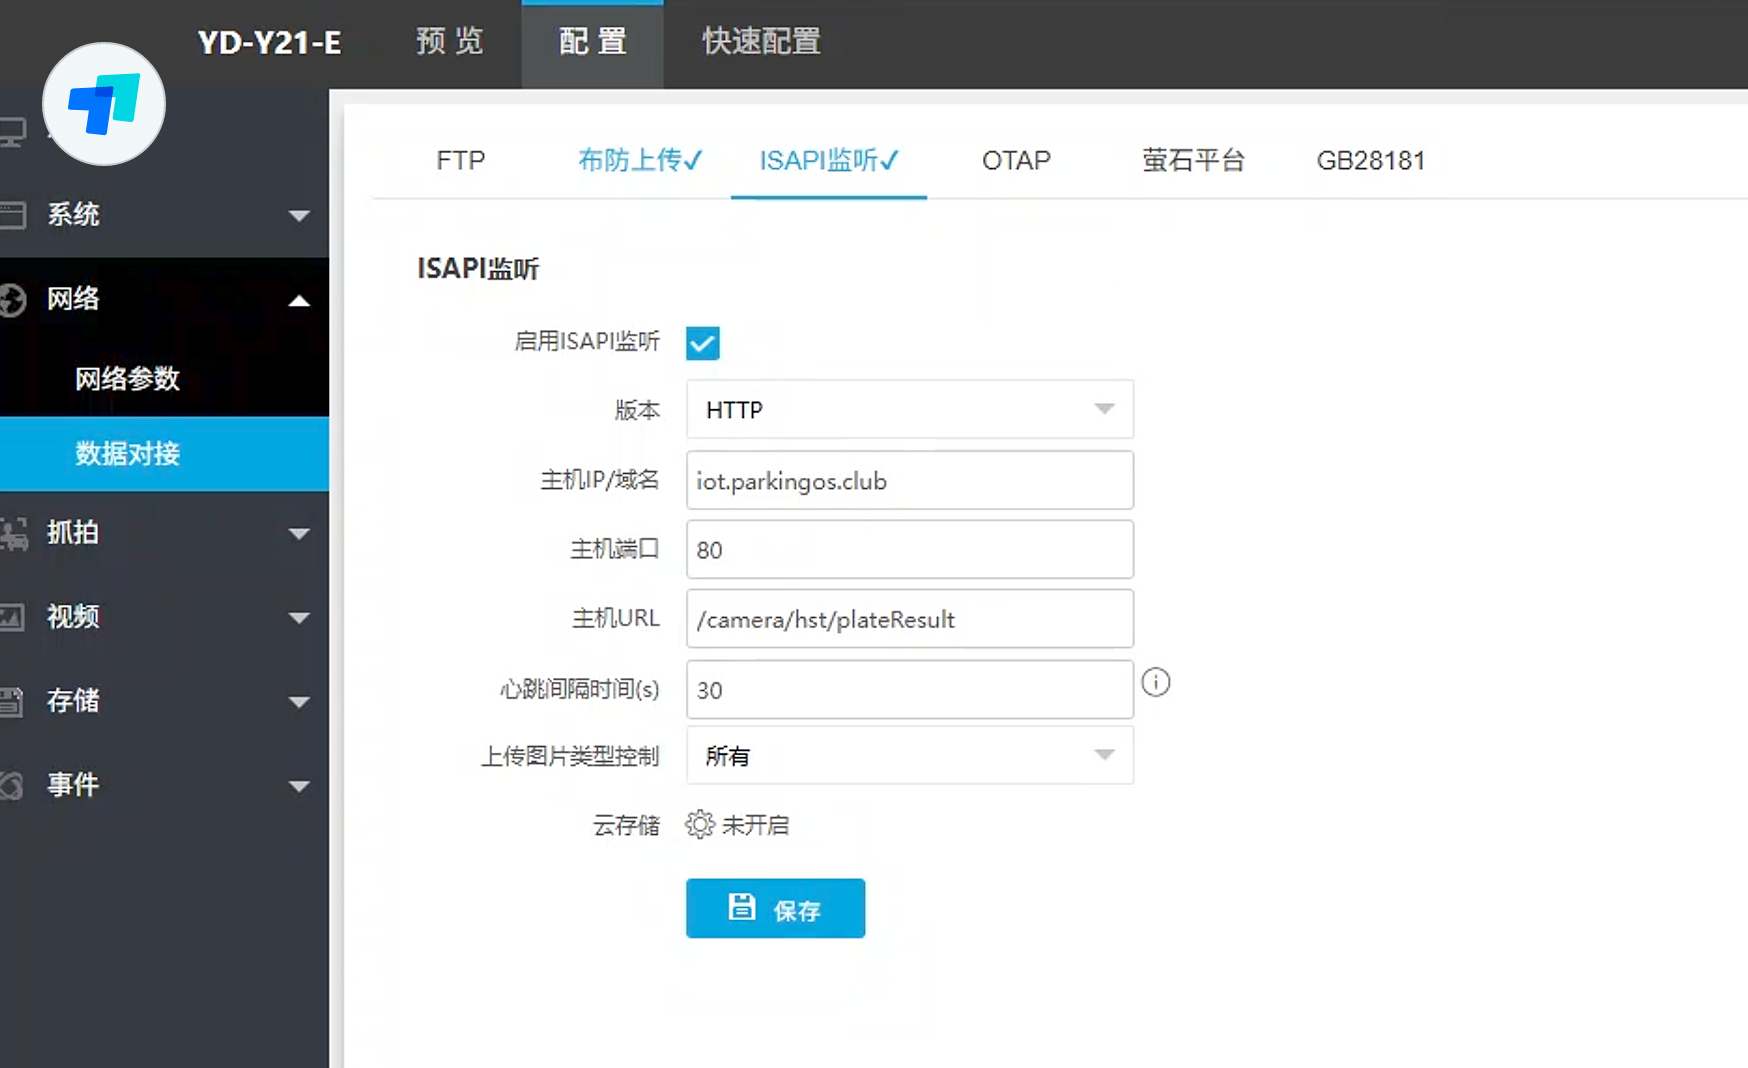This screenshot has width=1748, height=1068.
Task: Expand the 事件 sidebar section
Action: click(298, 786)
